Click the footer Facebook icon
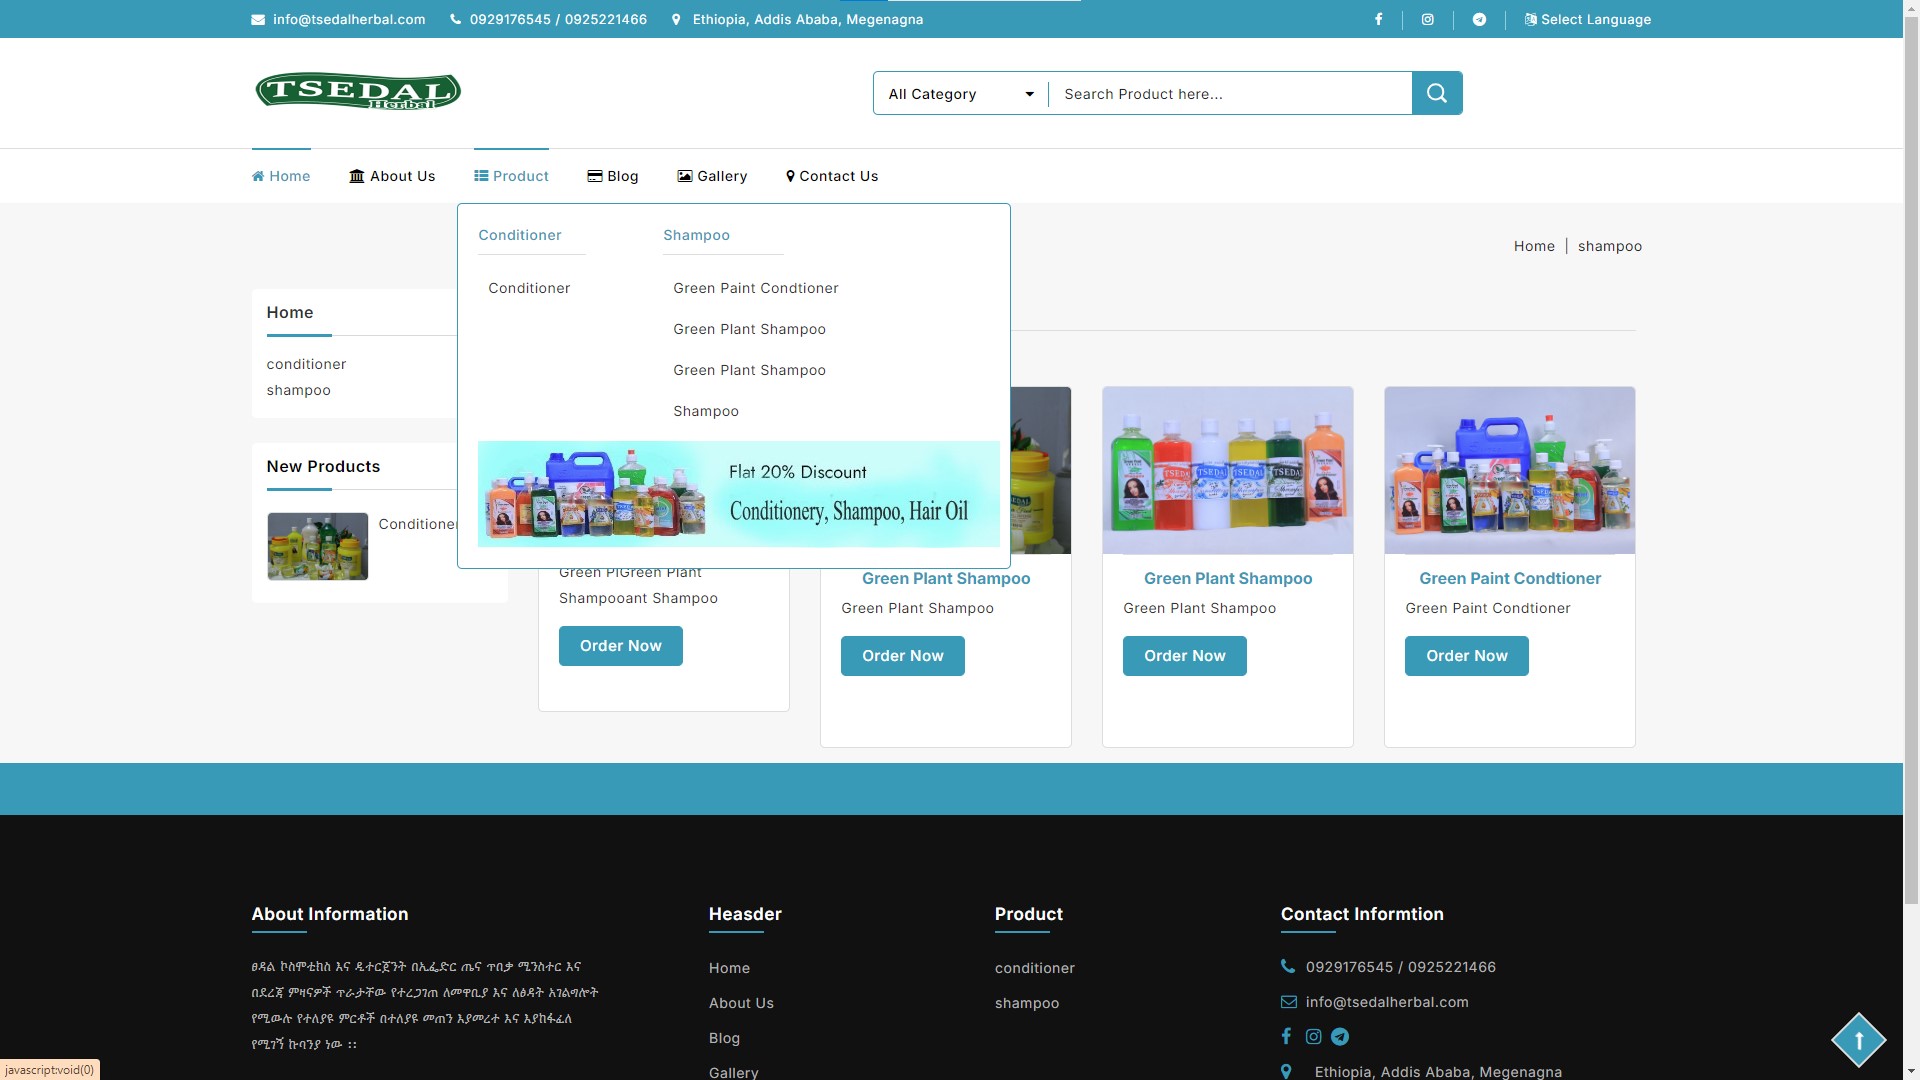Viewport: 1920px width, 1080px height. [x=1286, y=1037]
